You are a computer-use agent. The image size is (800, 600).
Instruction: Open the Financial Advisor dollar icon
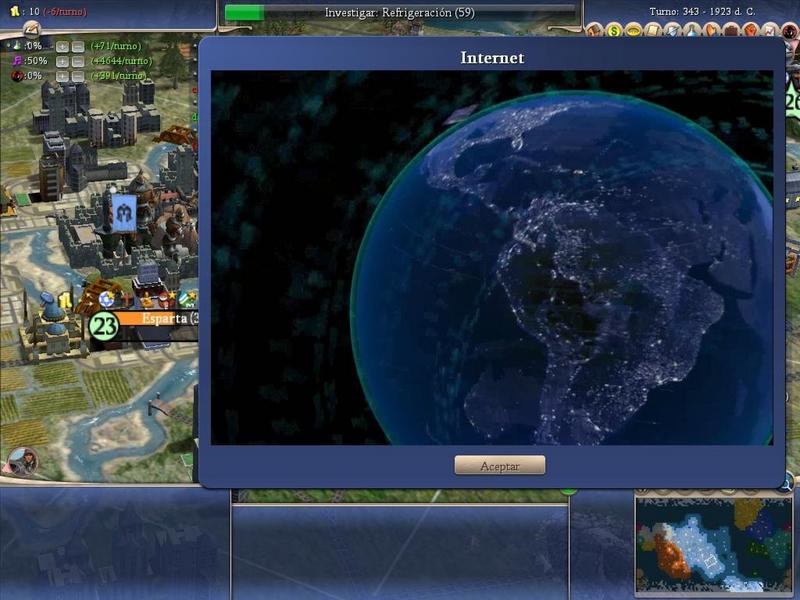614,31
